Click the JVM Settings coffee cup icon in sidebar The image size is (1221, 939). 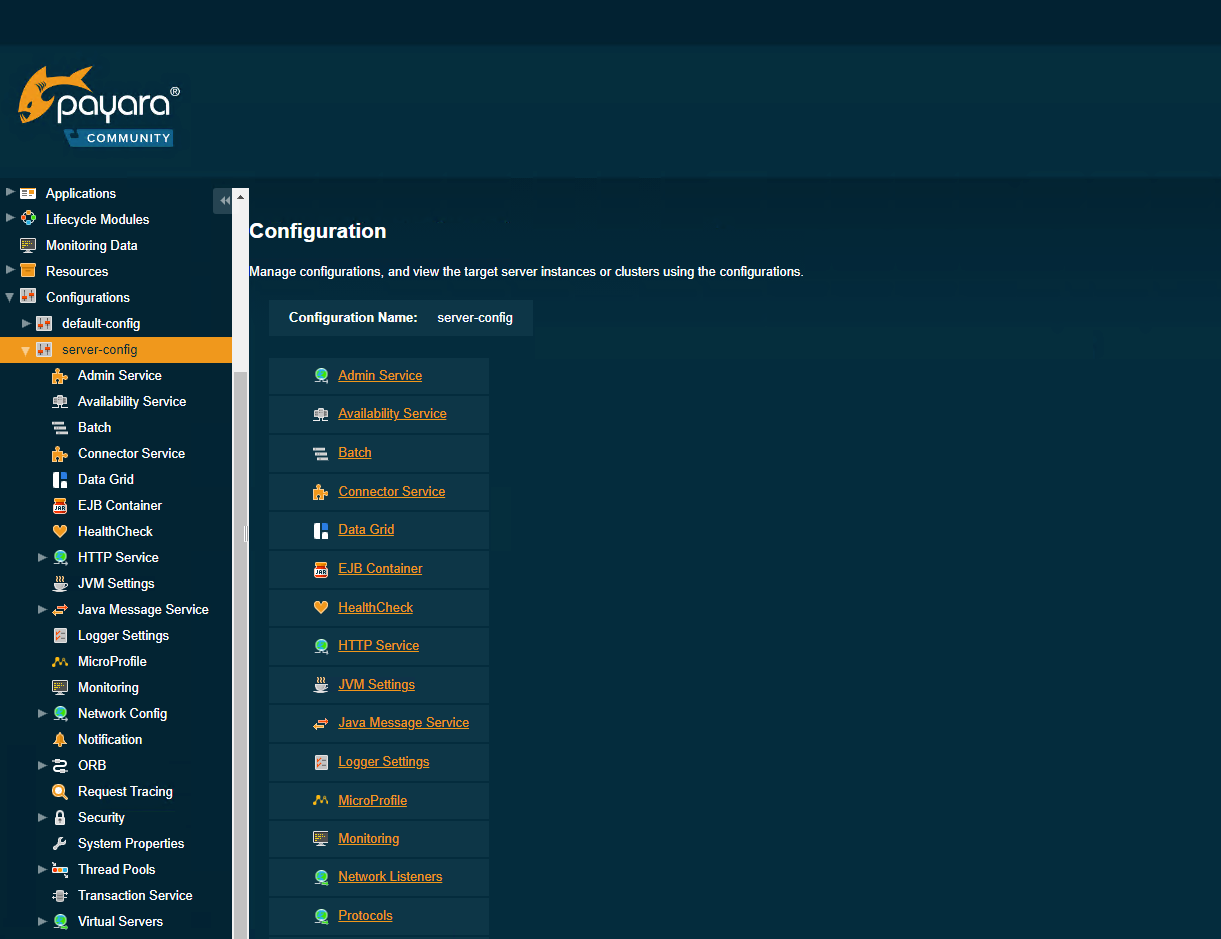60,584
